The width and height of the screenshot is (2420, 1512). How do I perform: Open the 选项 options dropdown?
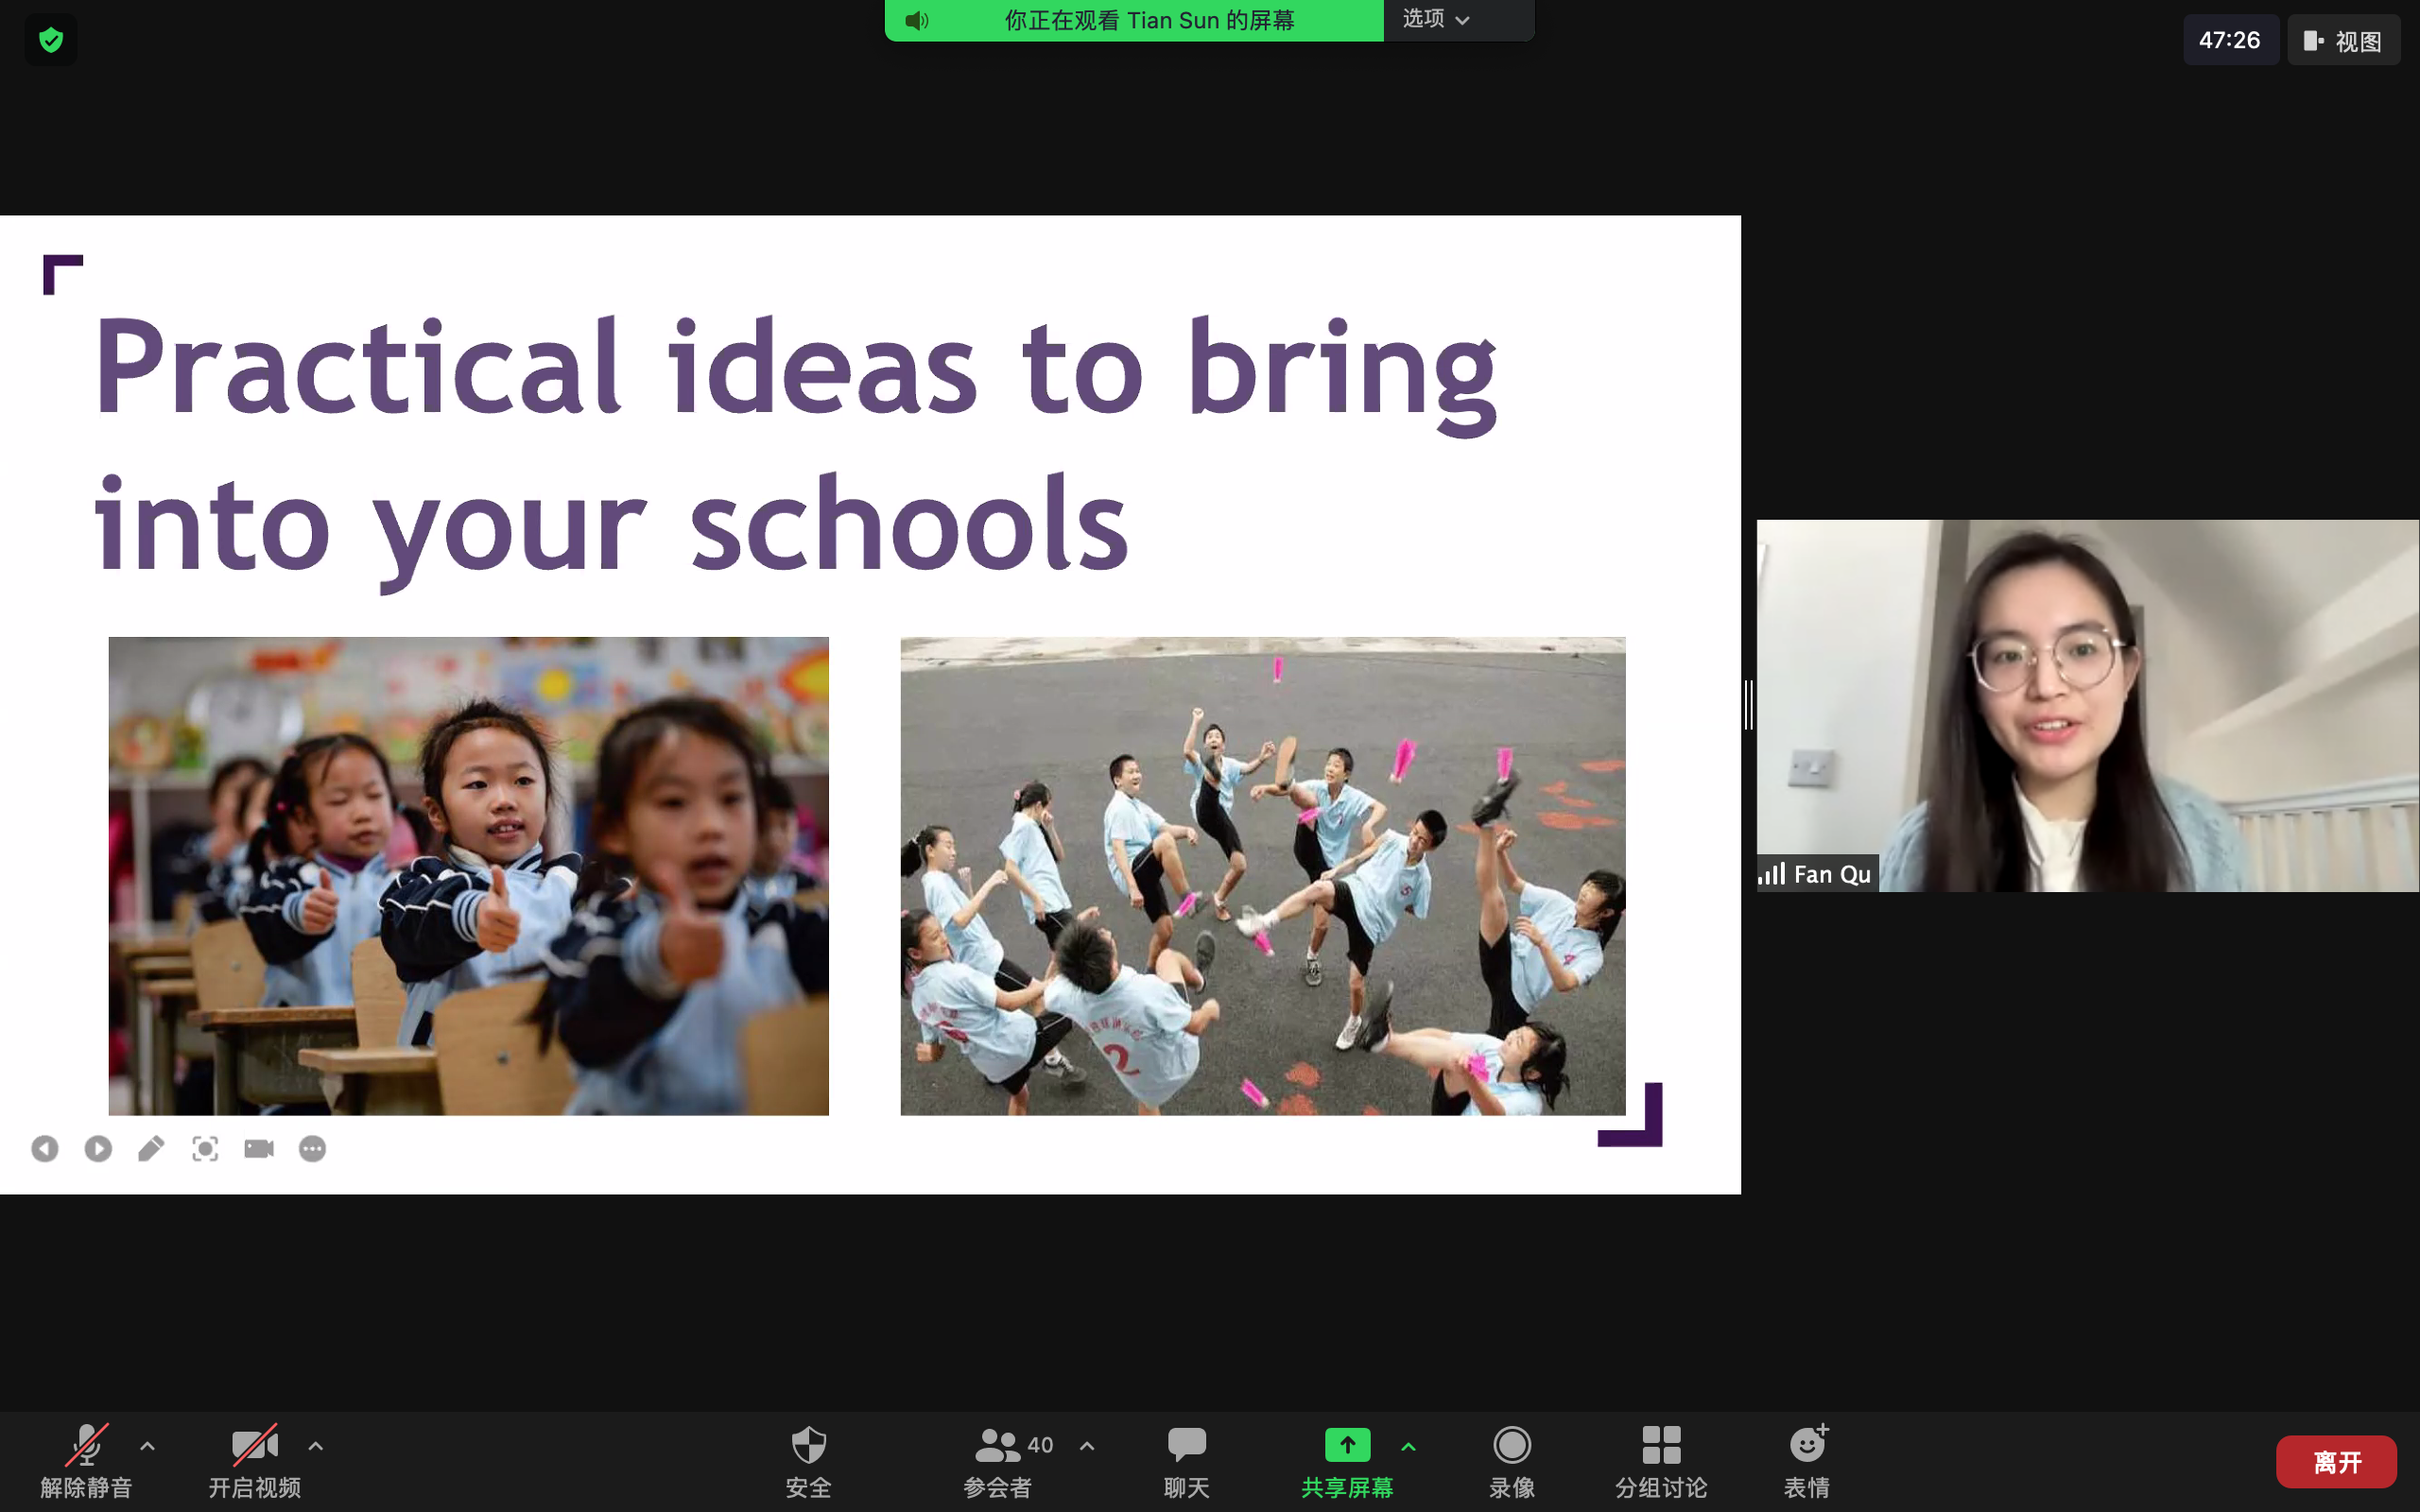pos(1437,19)
